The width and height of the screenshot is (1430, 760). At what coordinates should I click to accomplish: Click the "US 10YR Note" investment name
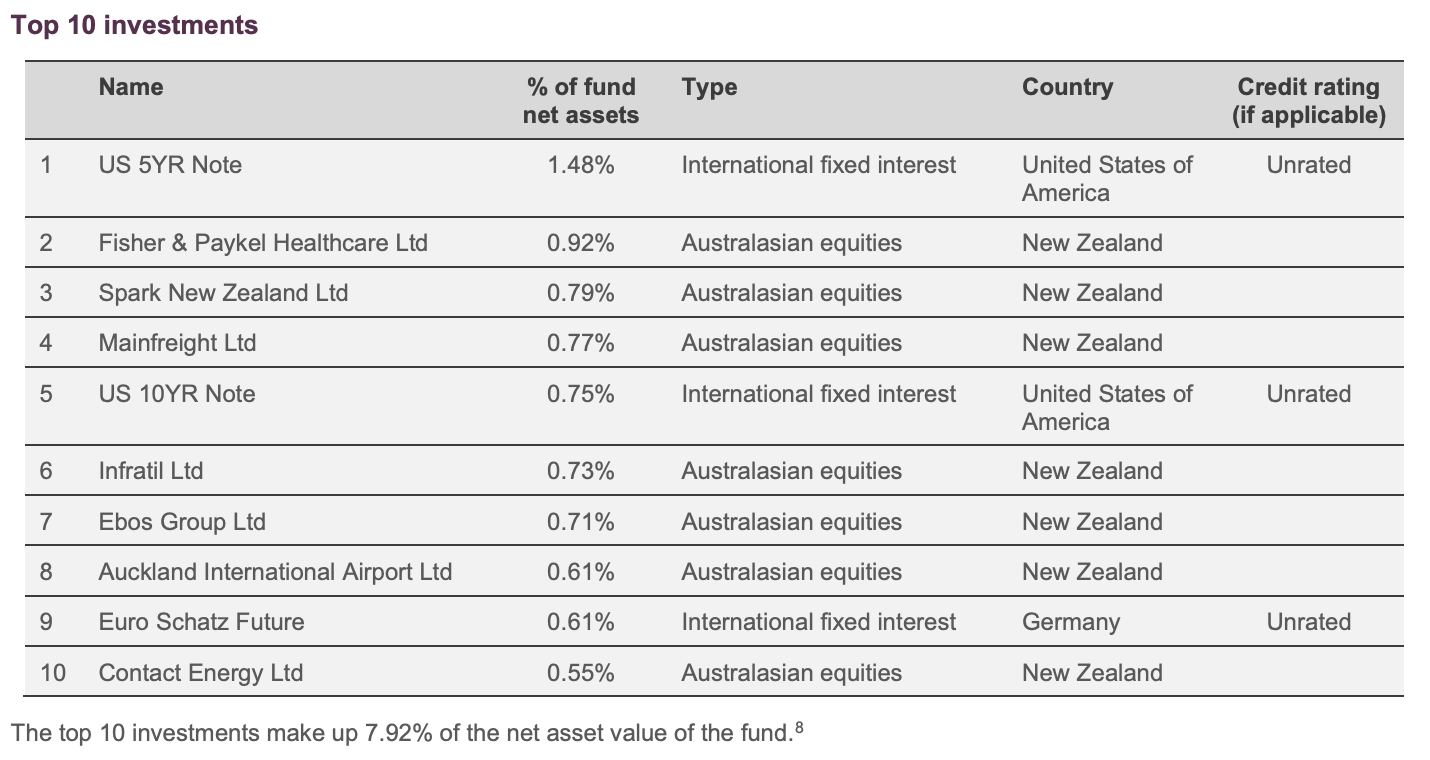[x=177, y=394]
